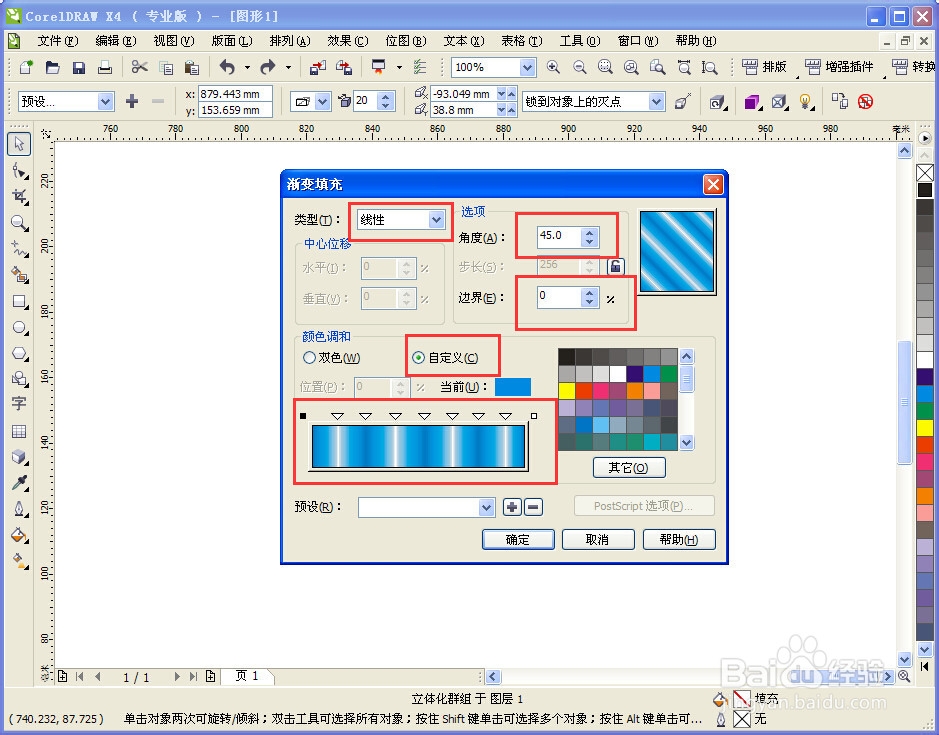Screen dimensions: 939x735
Task: Click the 取消 button
Action: (598, 539)
